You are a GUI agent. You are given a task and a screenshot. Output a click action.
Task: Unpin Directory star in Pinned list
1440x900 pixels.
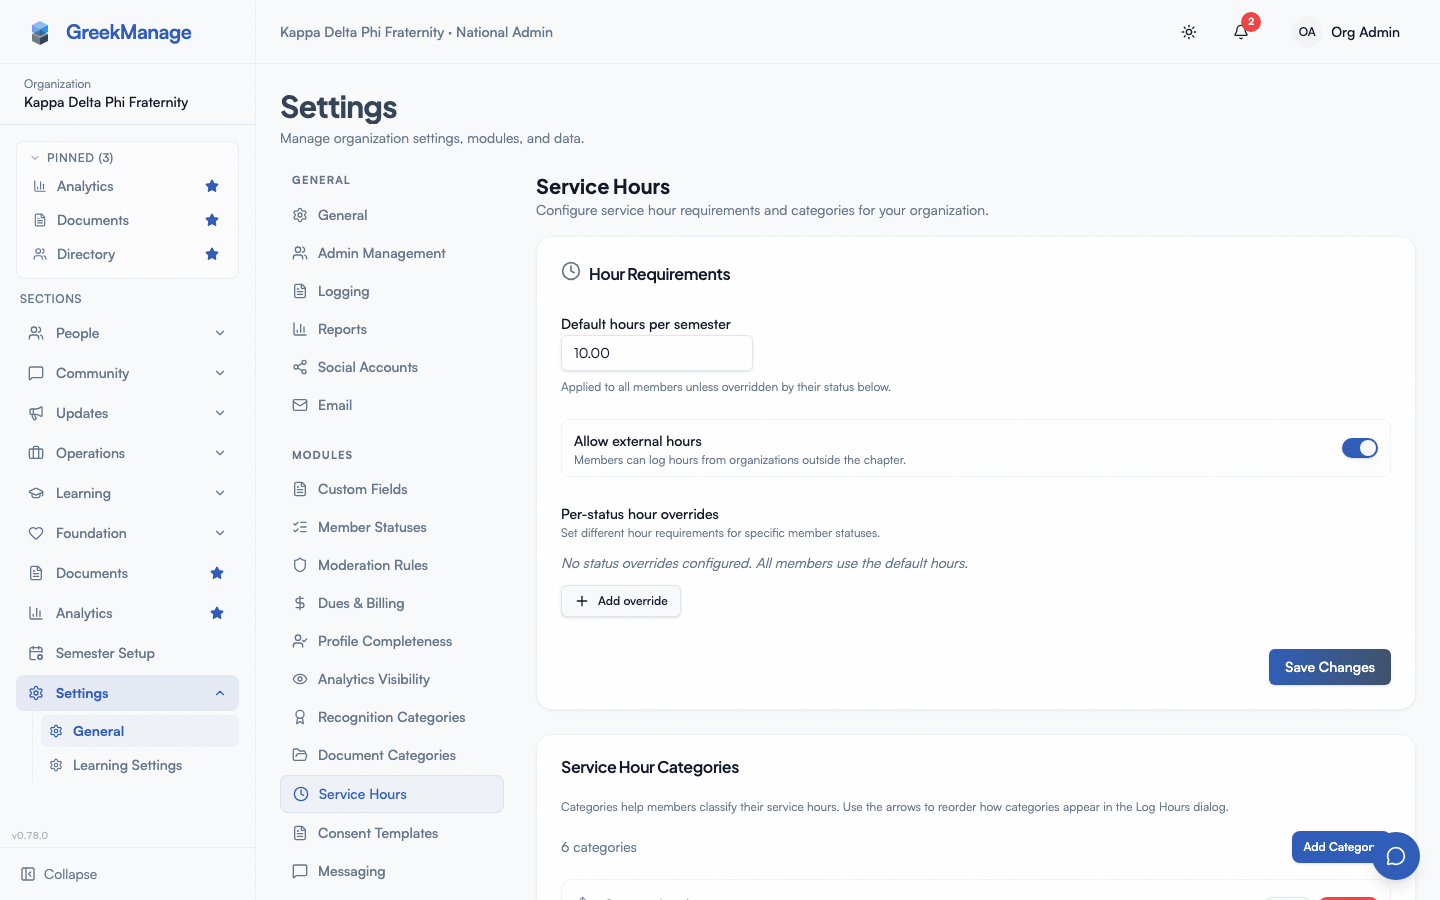coord(212,254)
